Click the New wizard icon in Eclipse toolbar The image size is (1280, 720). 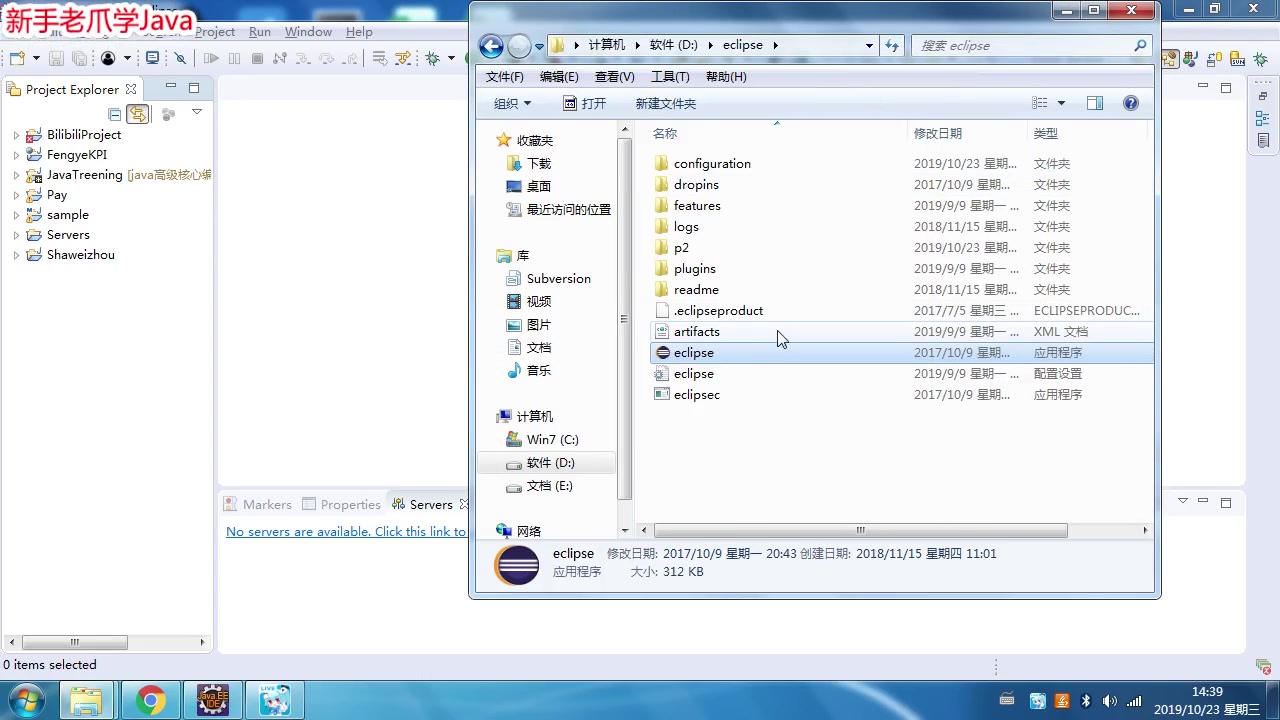16,59
